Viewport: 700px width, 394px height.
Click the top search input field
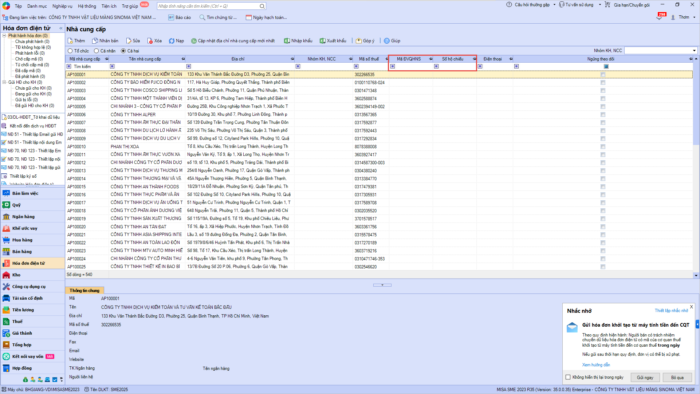pos(209,6)
